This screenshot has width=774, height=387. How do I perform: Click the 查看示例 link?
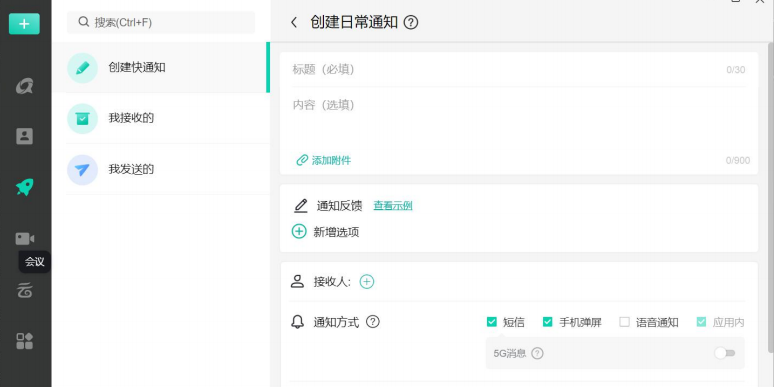(393, 206)
